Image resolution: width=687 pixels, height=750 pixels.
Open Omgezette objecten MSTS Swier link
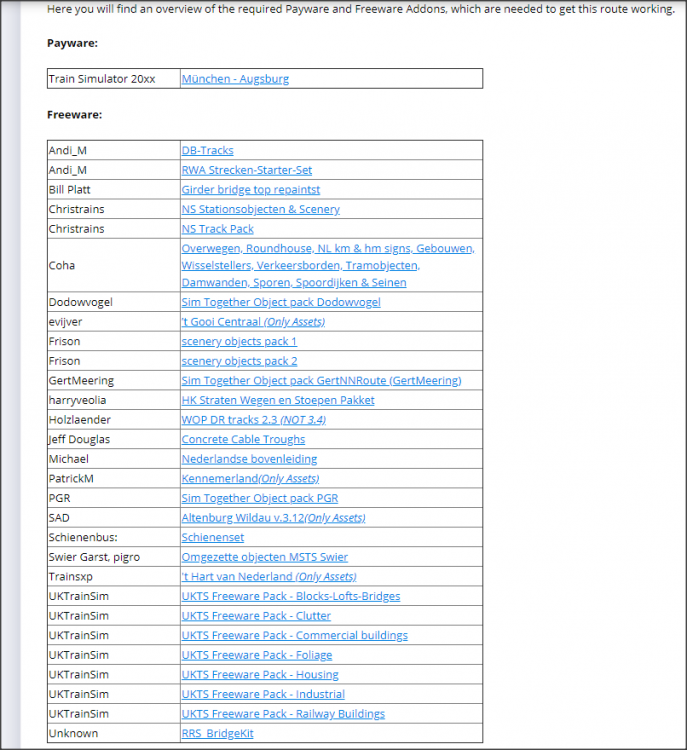pyautogui.click(x=265, y=557)
